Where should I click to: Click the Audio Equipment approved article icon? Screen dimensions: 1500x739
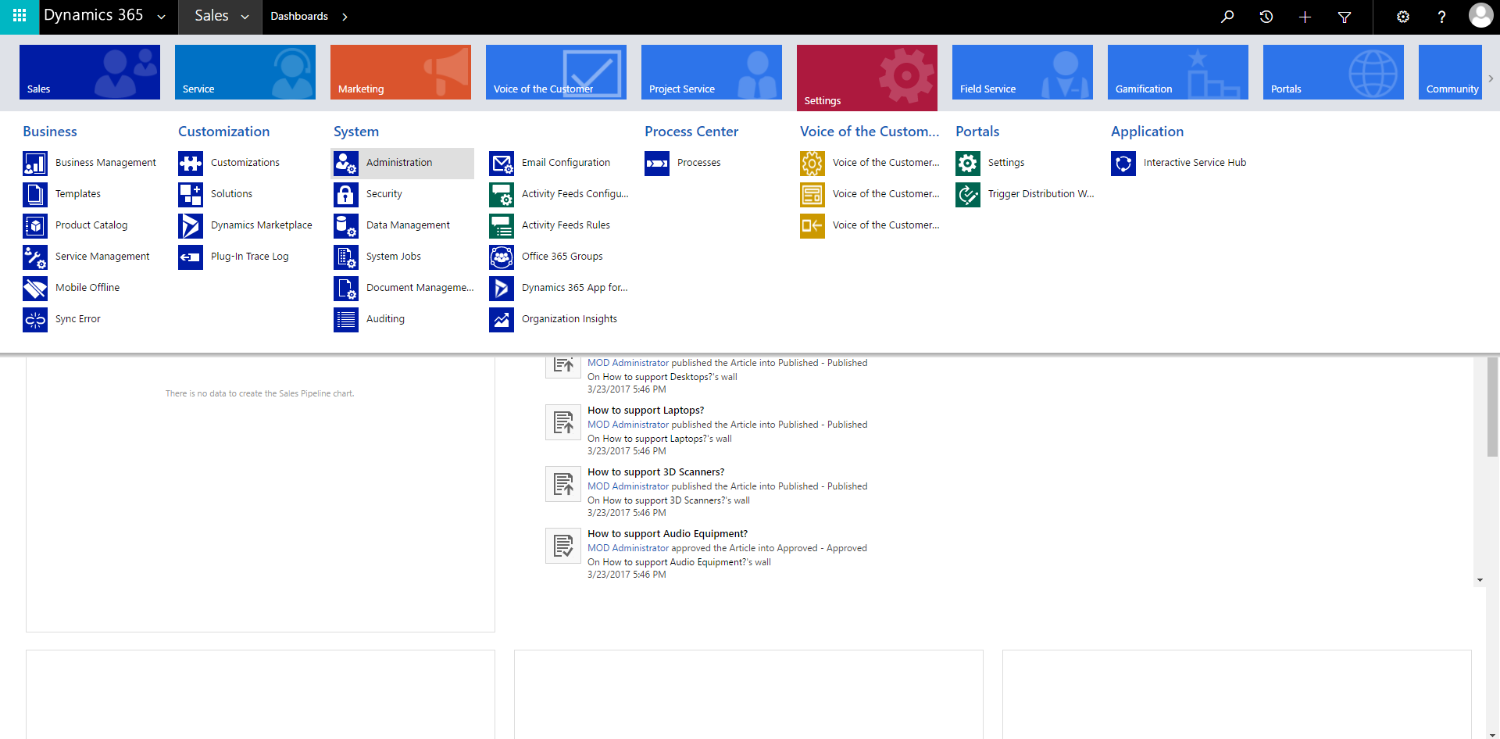(563, 546)
